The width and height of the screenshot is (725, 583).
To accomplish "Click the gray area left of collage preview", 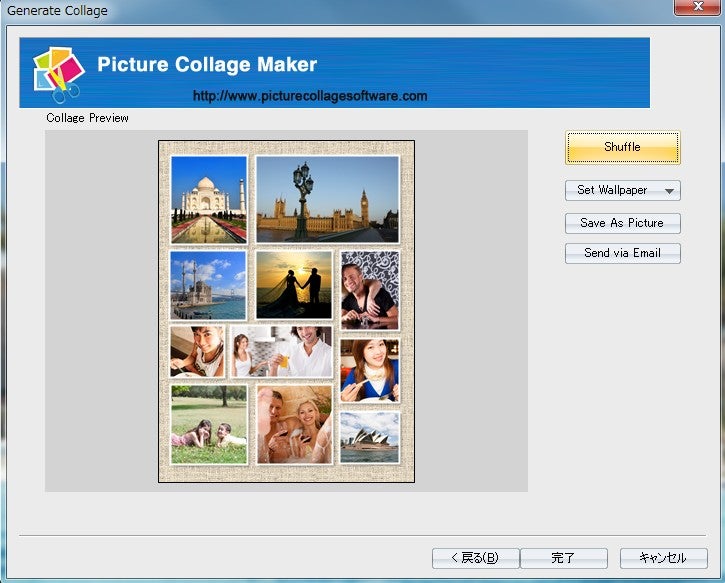I will pos(100,310).
